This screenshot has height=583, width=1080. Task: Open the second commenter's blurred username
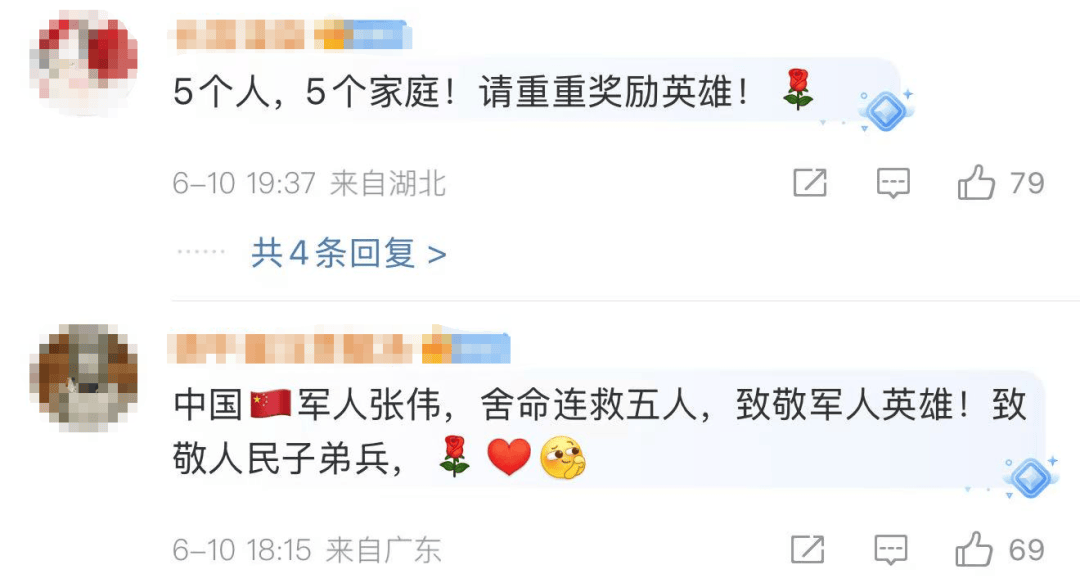pos(294,348)
